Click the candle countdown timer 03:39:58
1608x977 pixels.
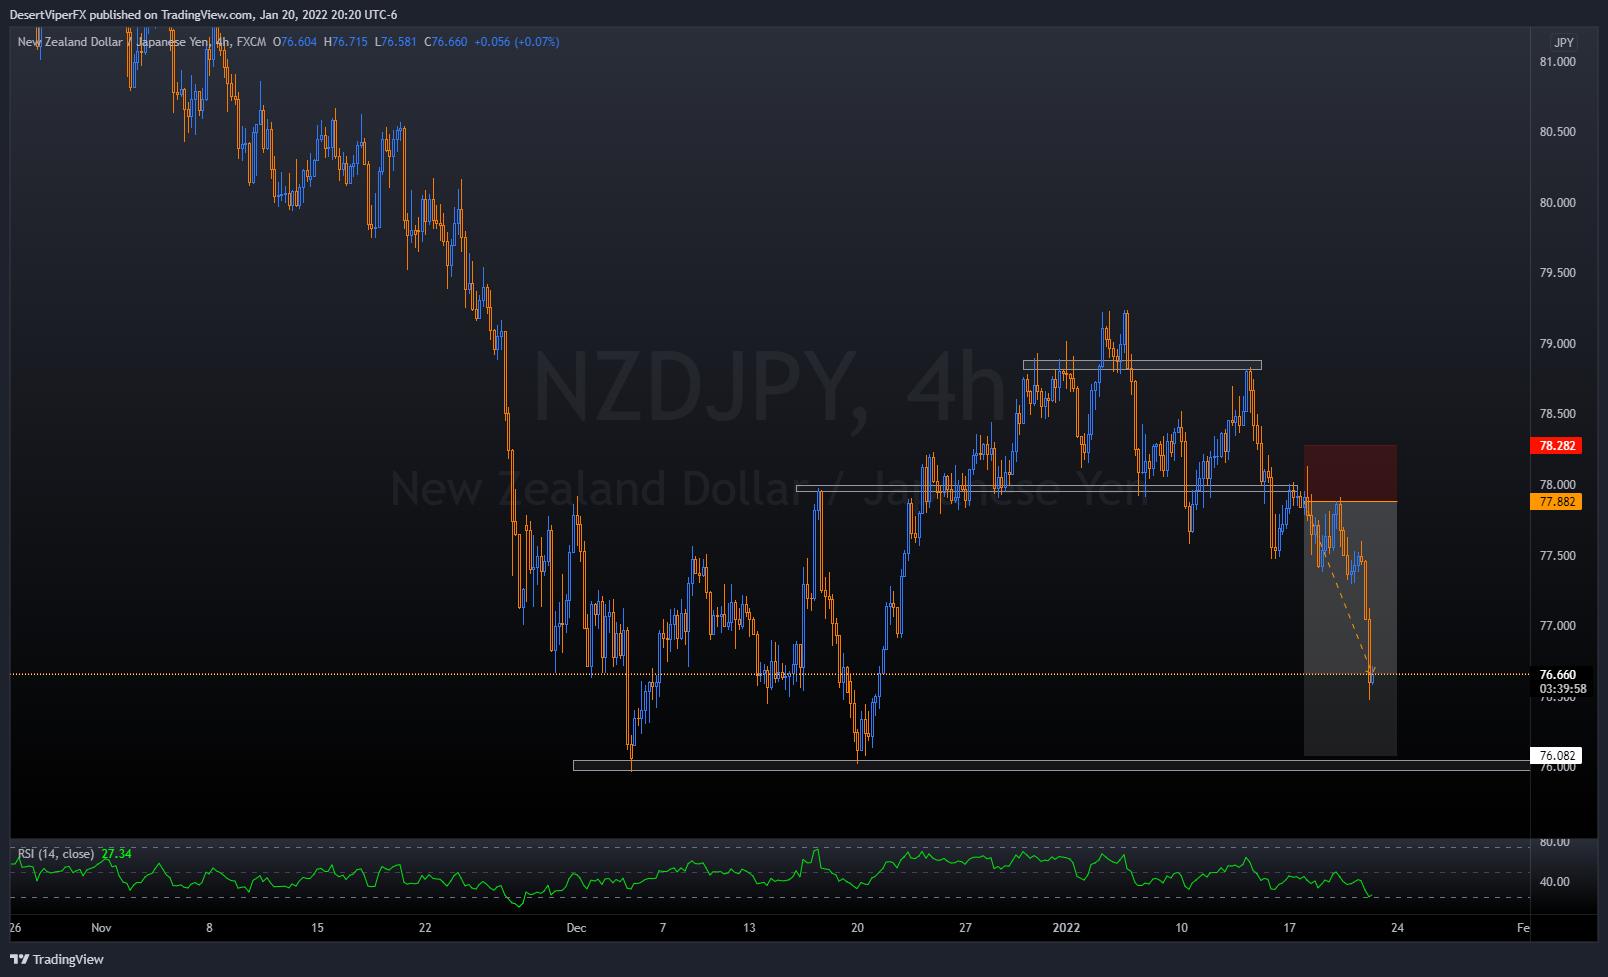point(1562,689)
